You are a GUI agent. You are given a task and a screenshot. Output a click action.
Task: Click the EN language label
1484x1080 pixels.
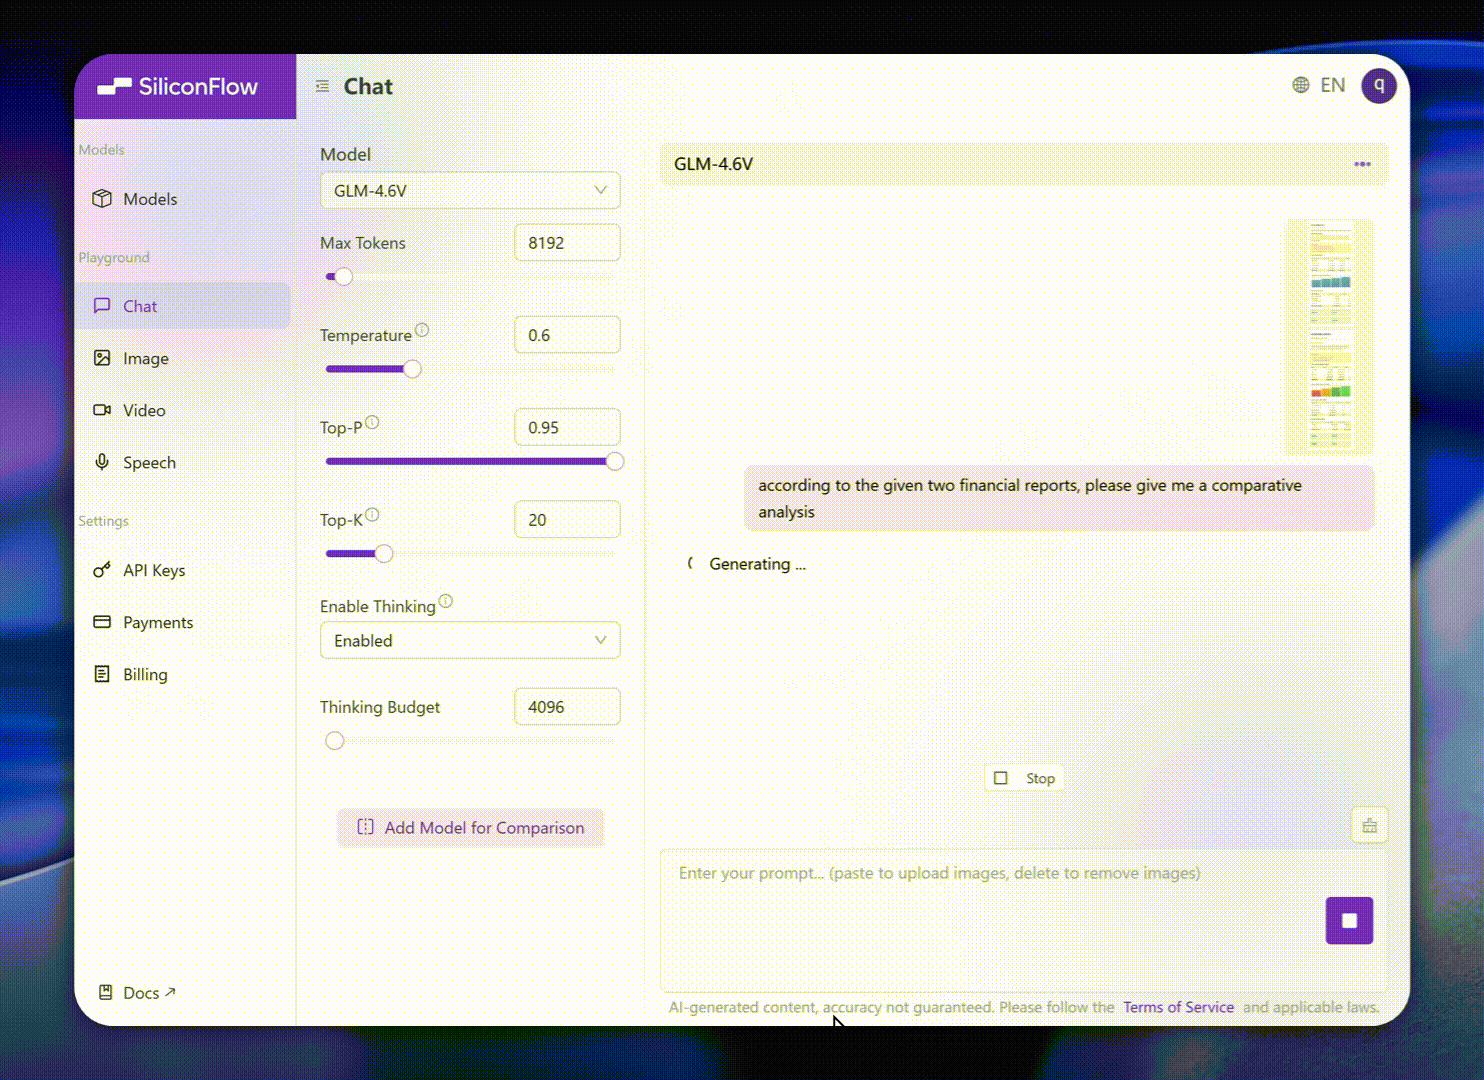pos(1332,85)
